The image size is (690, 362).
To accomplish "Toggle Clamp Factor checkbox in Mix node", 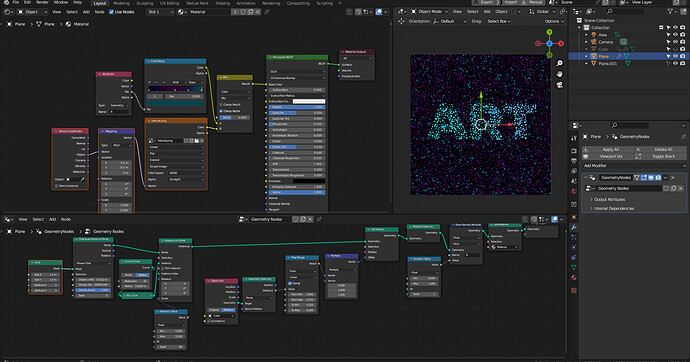I will pyautogui.click(x=221, y=111).
